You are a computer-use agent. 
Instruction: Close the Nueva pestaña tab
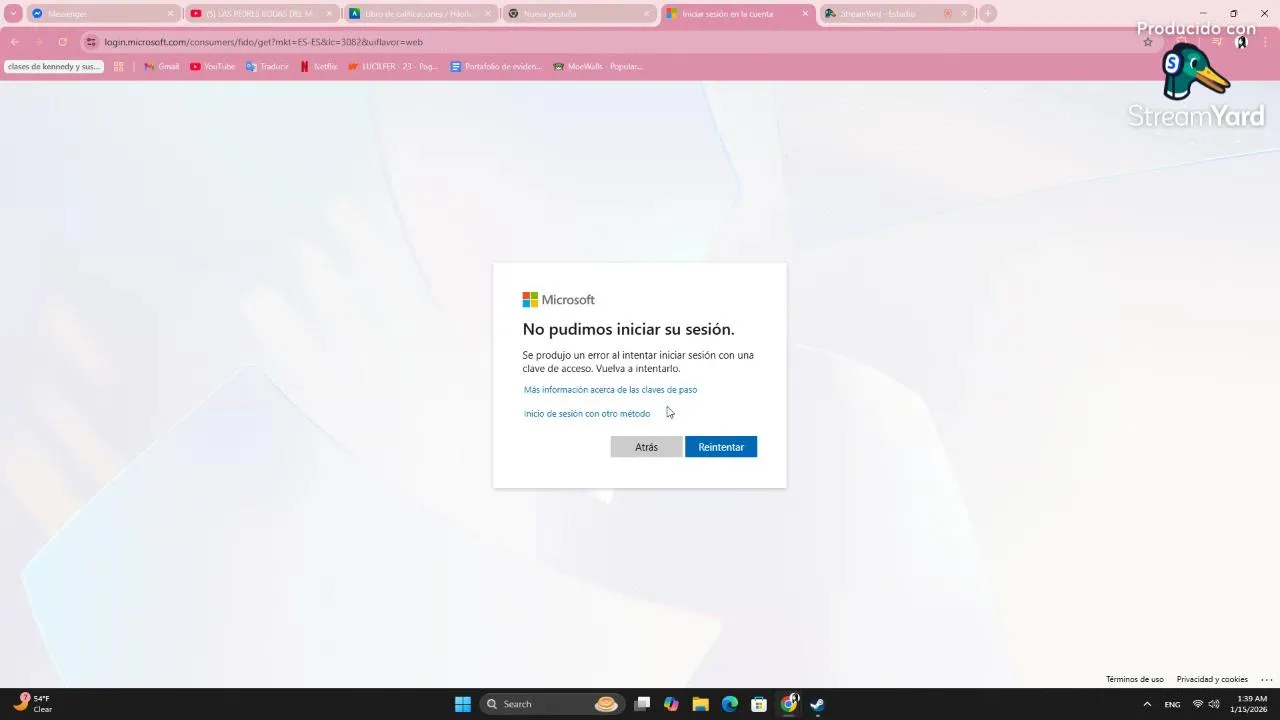(x=646, y=14)
